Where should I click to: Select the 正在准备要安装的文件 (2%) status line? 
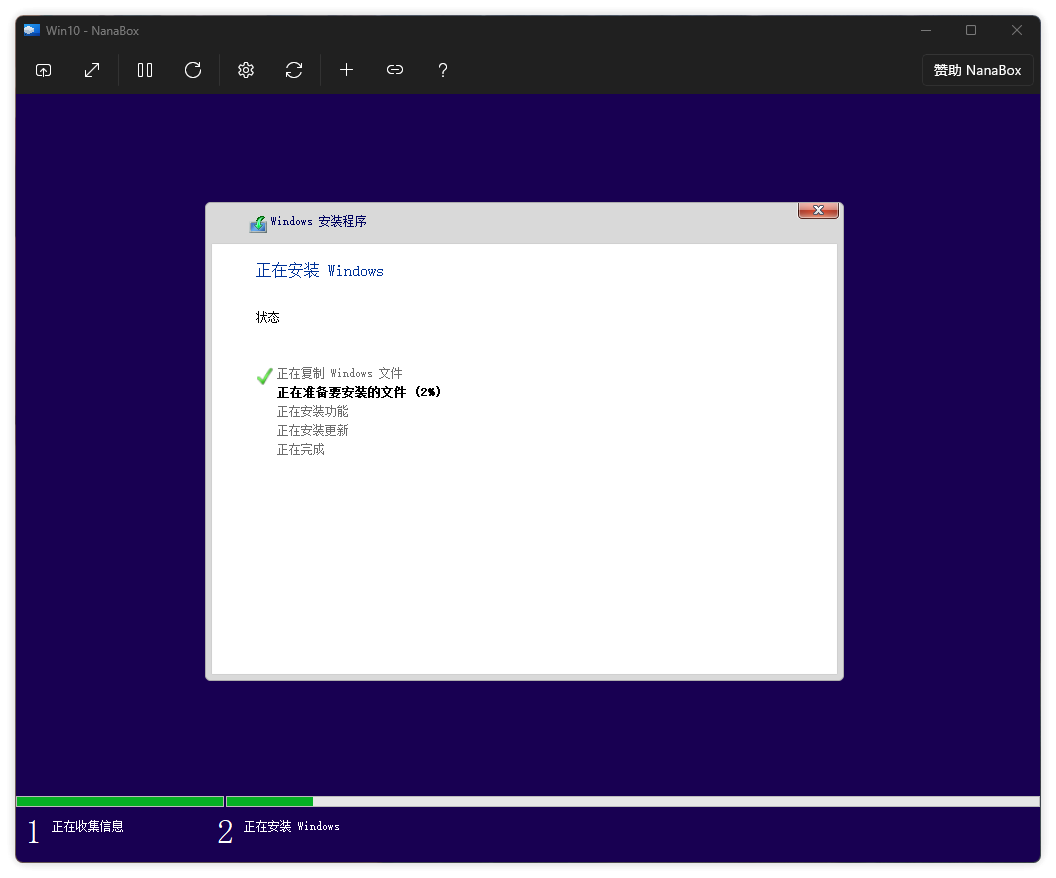(358, 392)
